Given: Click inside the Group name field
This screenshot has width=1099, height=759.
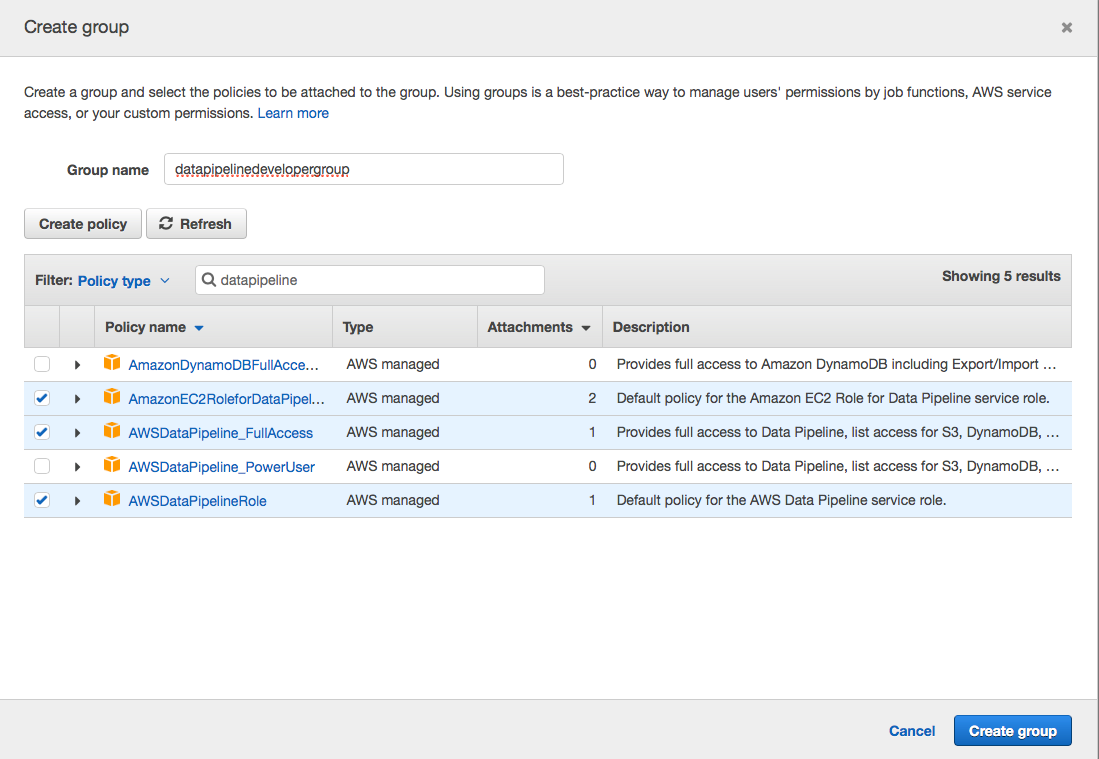Looking at the screenshot, I should [363, 168].
